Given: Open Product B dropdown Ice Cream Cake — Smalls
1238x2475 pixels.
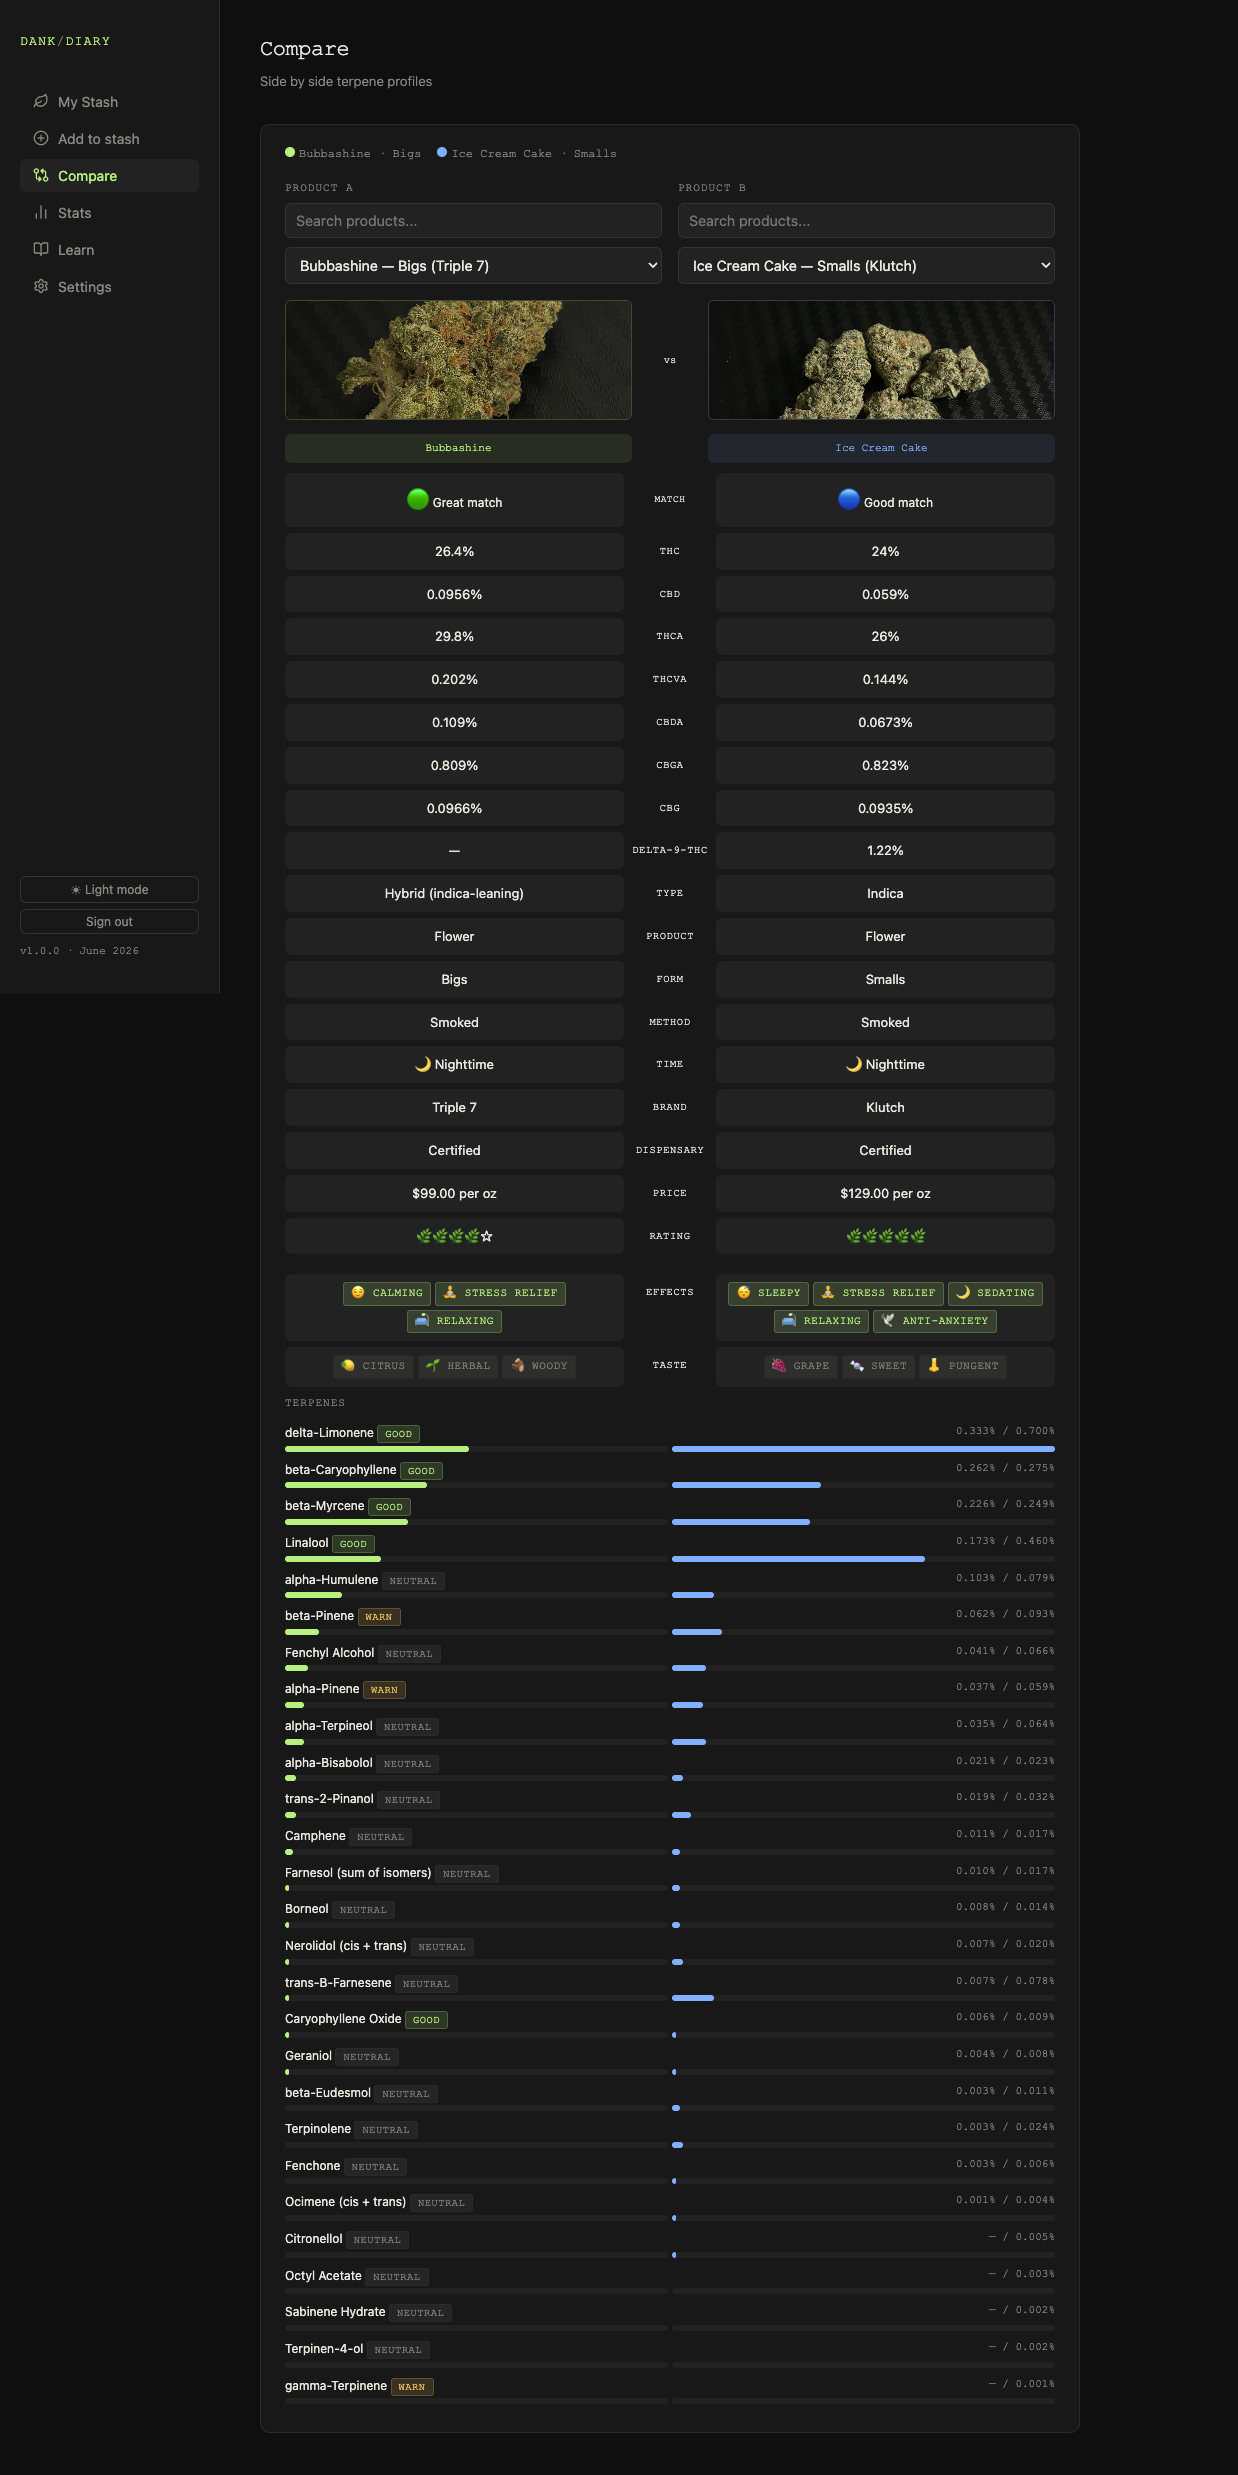Looking at the screenshot, I should click(866, 265).
